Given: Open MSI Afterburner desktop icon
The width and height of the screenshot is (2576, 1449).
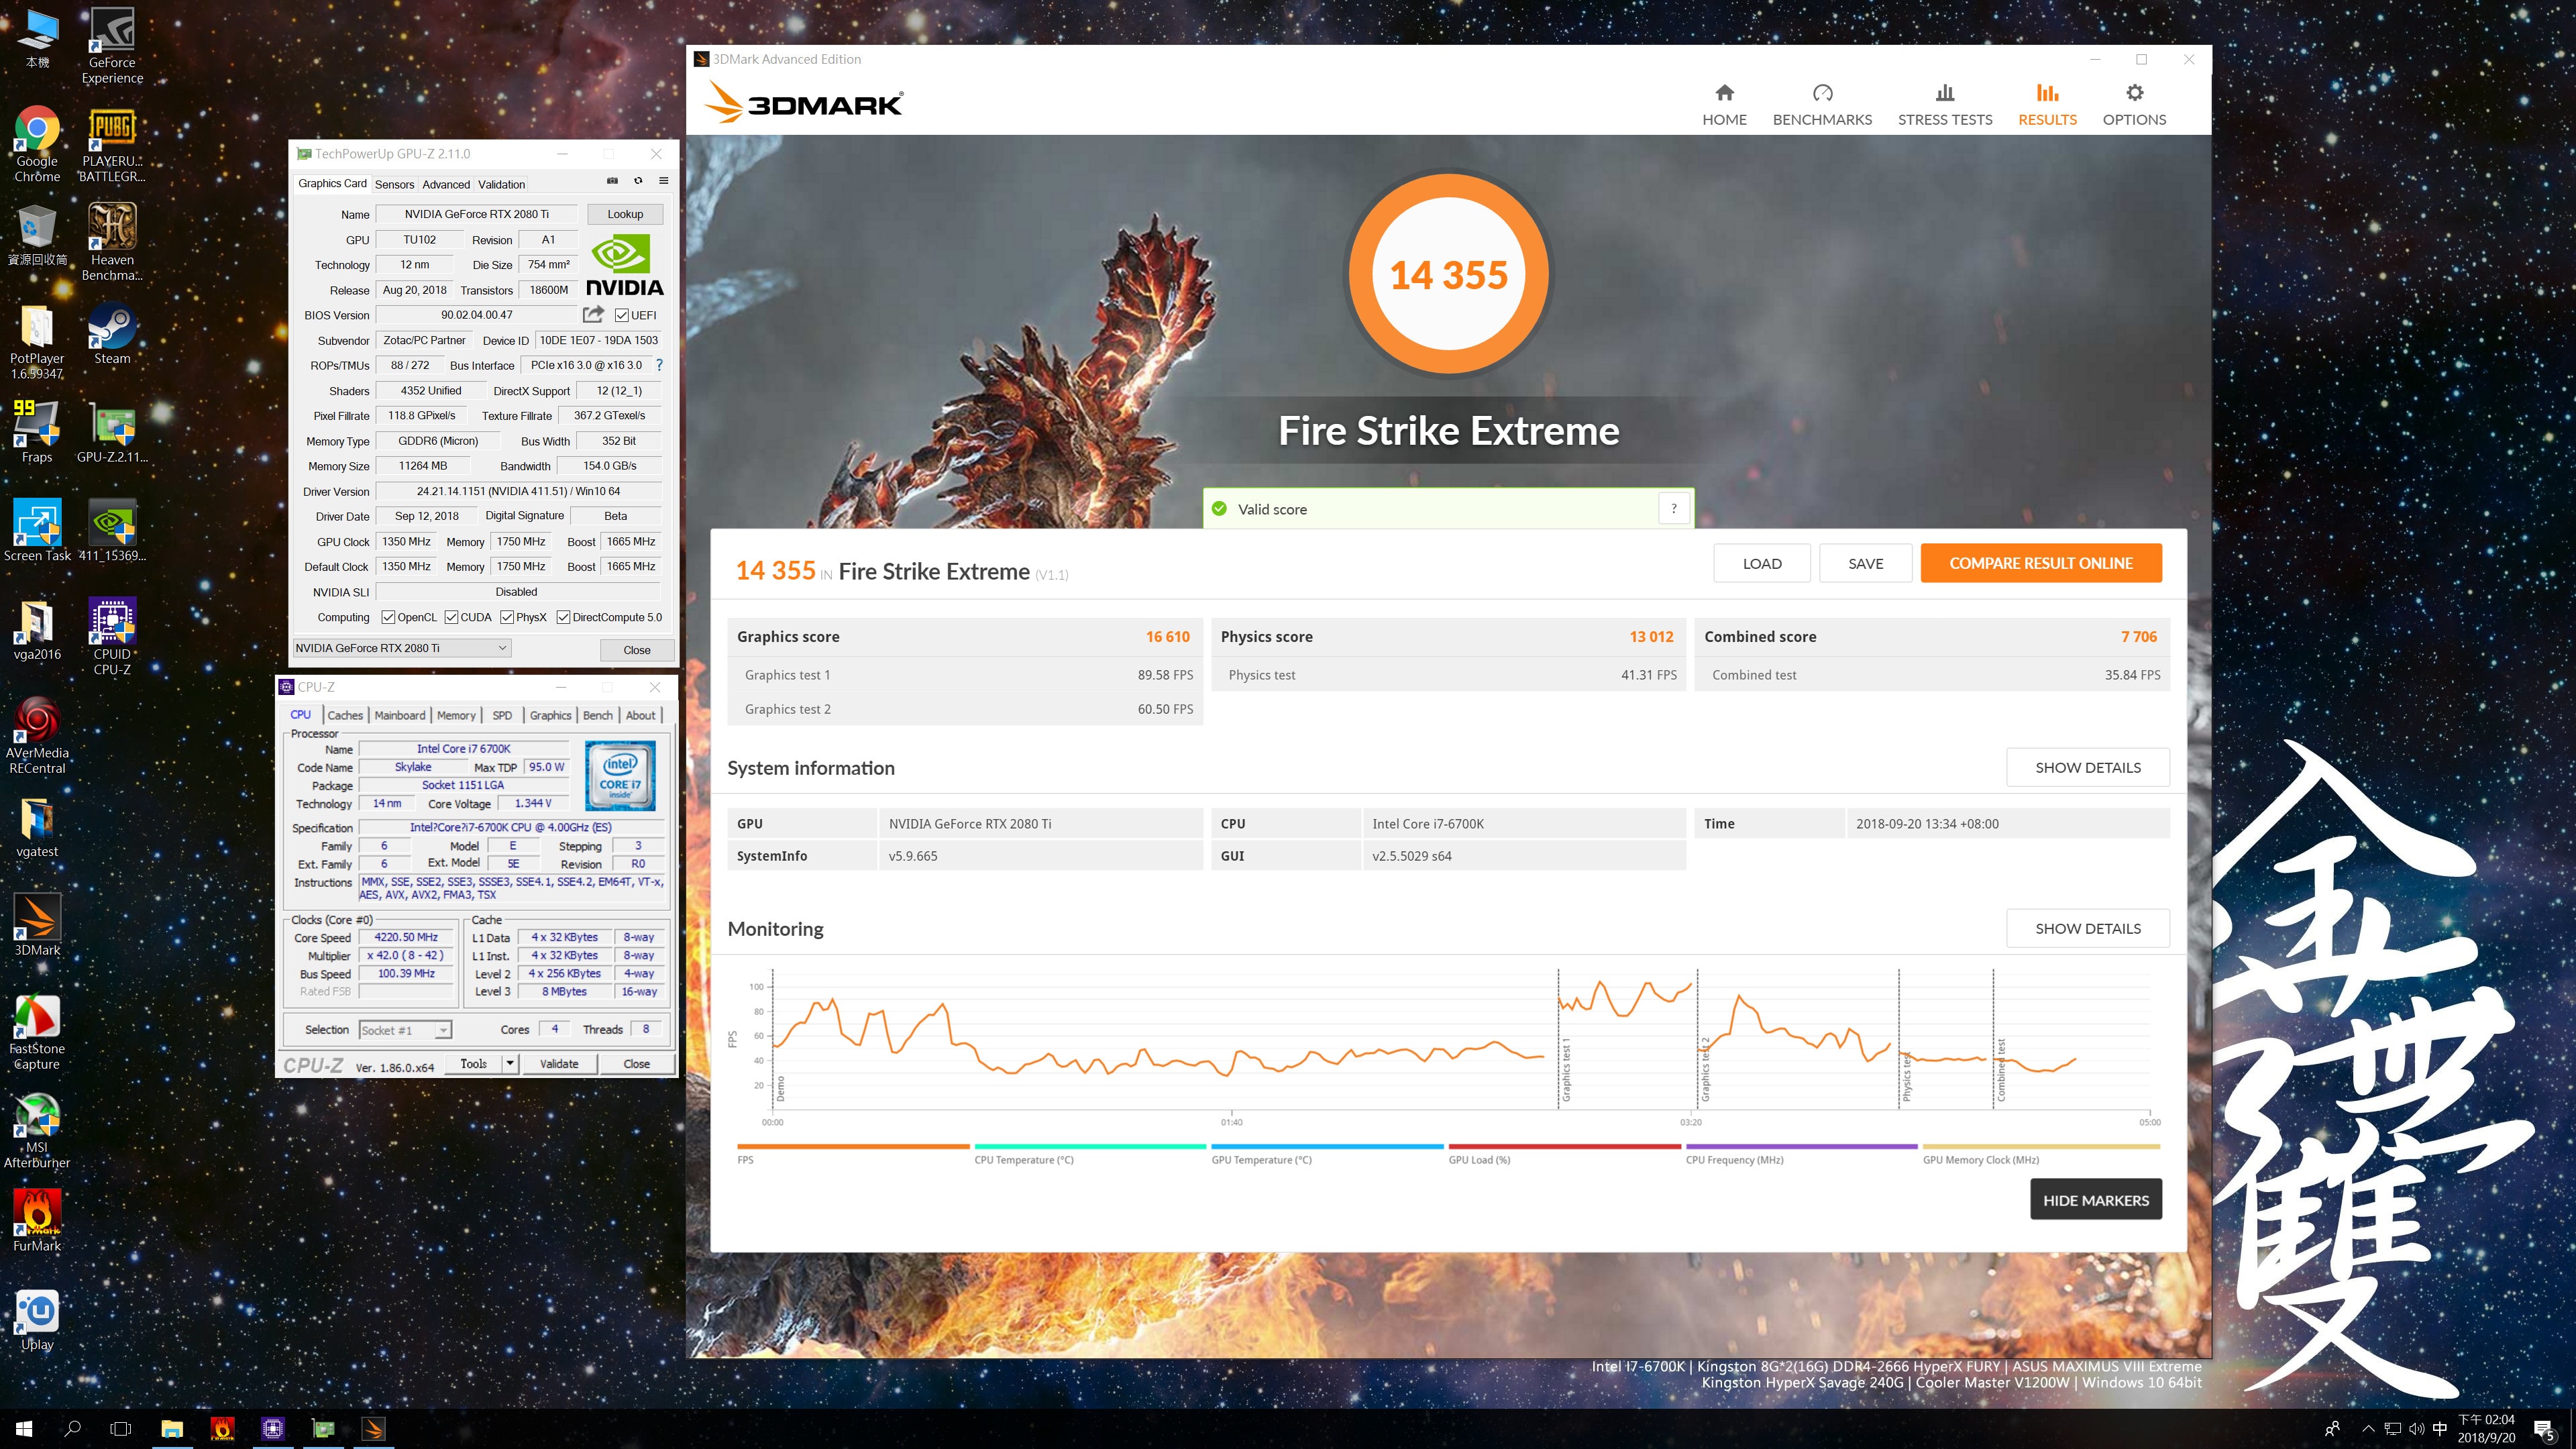Looking at the screenshot, I should tap(37, 1130).
